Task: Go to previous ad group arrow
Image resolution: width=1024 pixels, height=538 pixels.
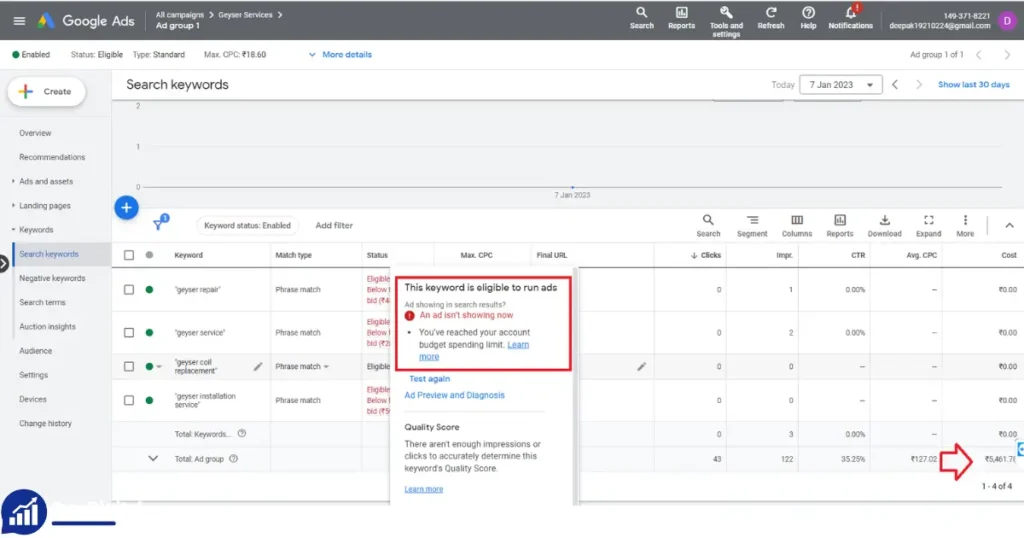Action: [979, 55]
